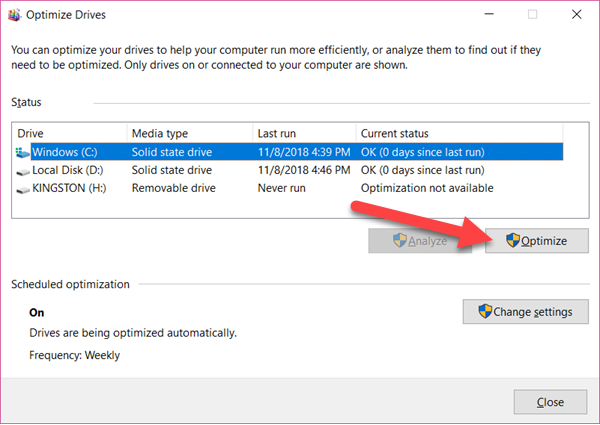The height and width of the screenshot is (425, 600).
Task: Click the bold On scheduled status text
Action: [37, 313]
